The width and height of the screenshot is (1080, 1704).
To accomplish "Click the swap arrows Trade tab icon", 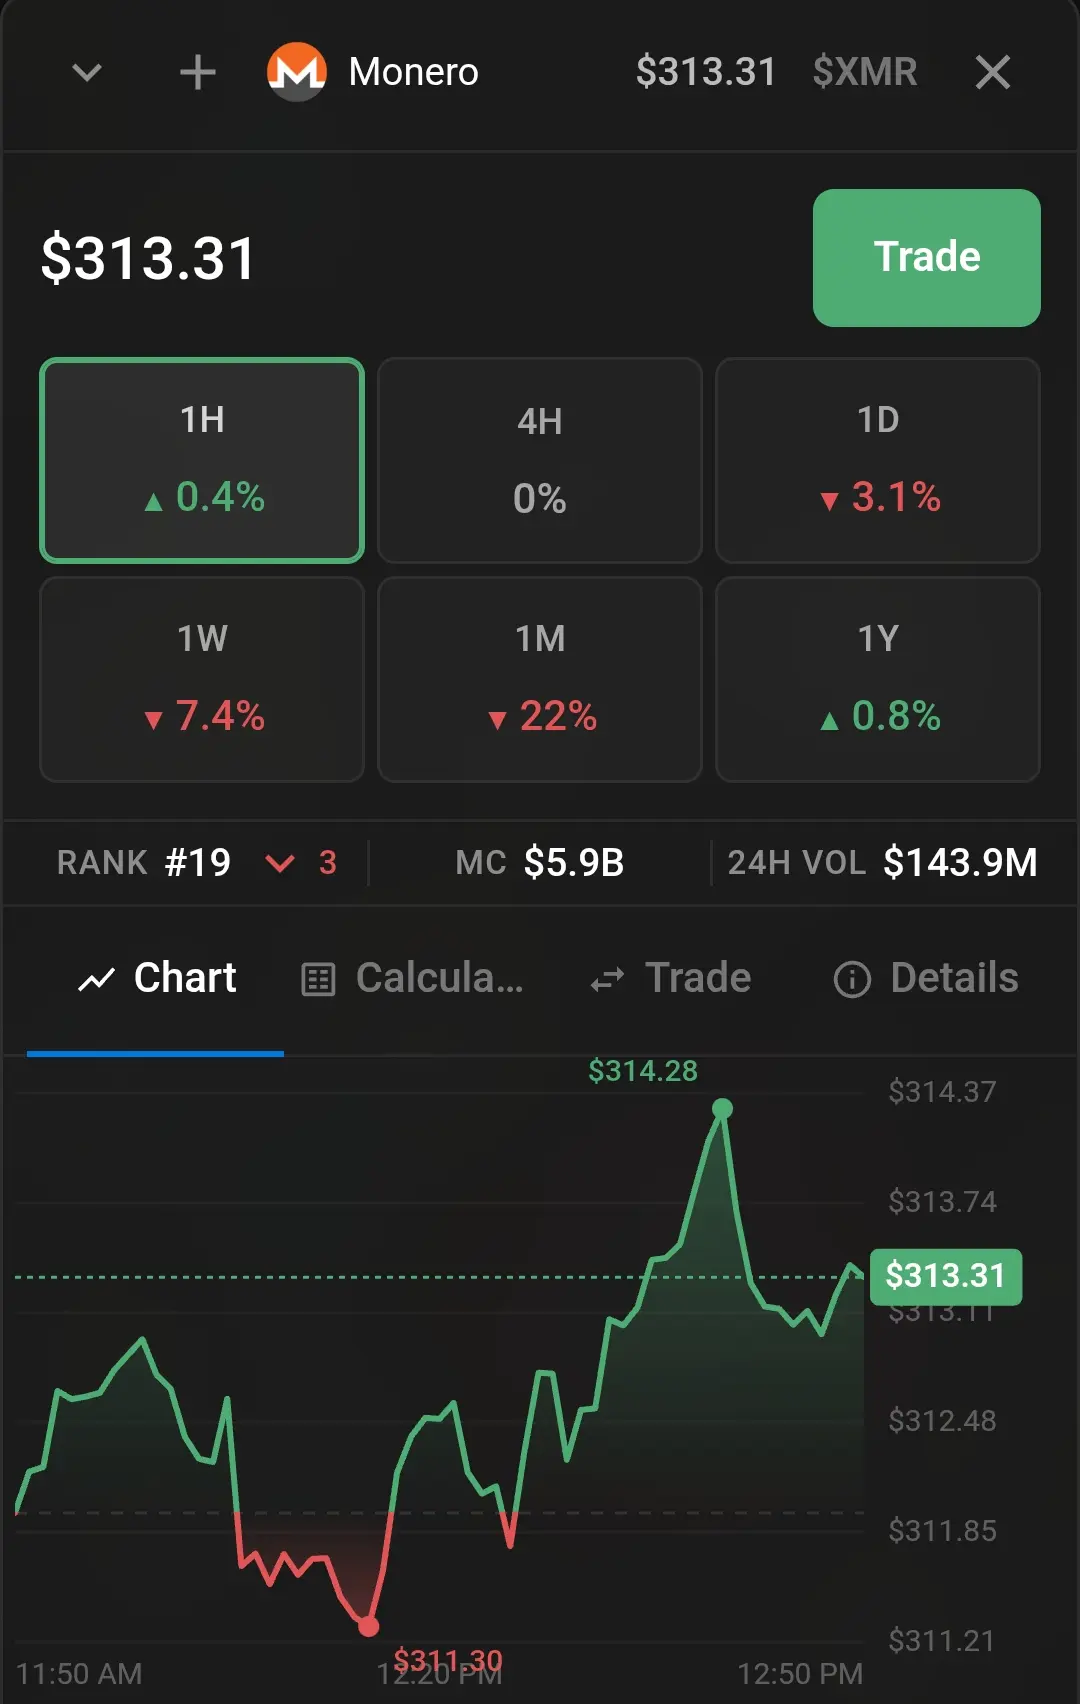I will (x=607, y=979).
